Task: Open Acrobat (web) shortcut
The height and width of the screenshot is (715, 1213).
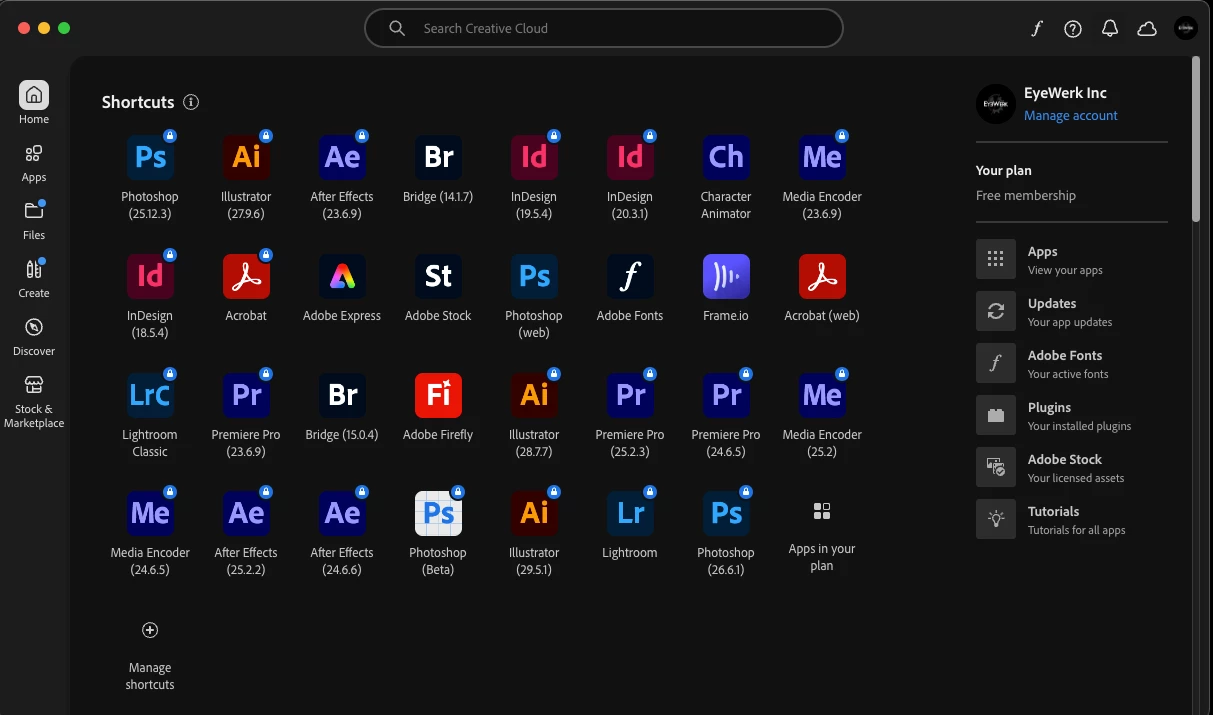Action: pos(822,276)
